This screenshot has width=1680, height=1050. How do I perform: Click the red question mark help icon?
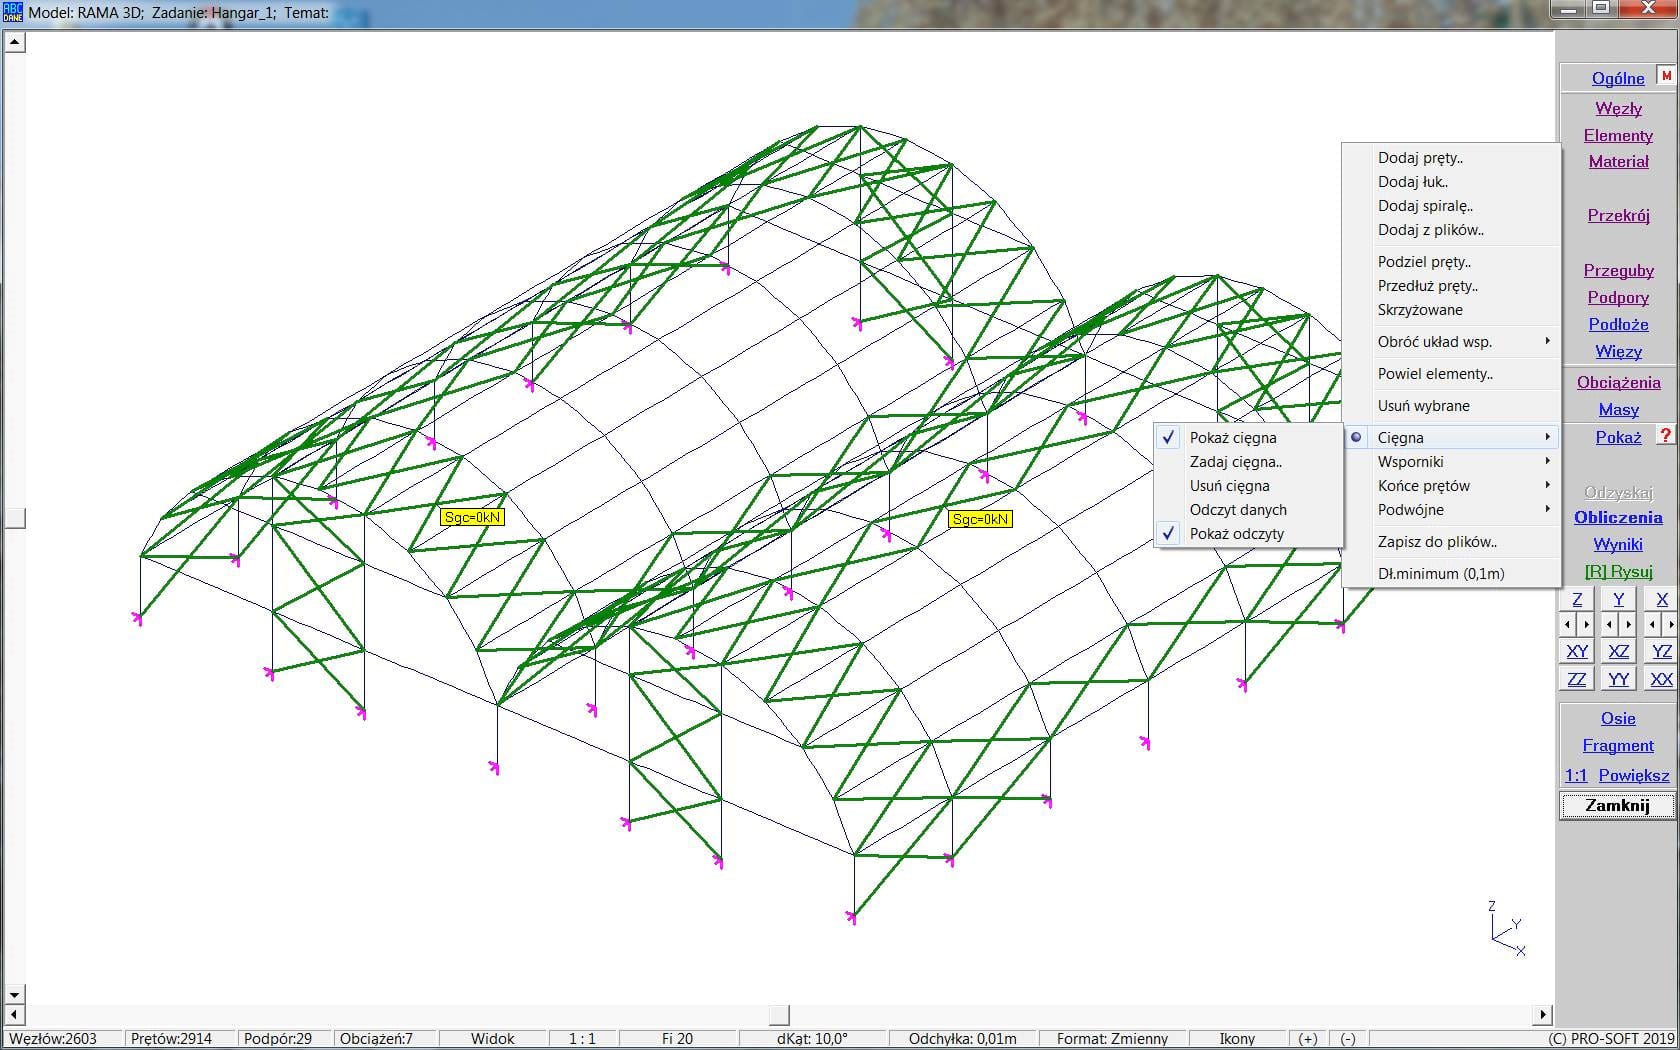[1665, 435]
